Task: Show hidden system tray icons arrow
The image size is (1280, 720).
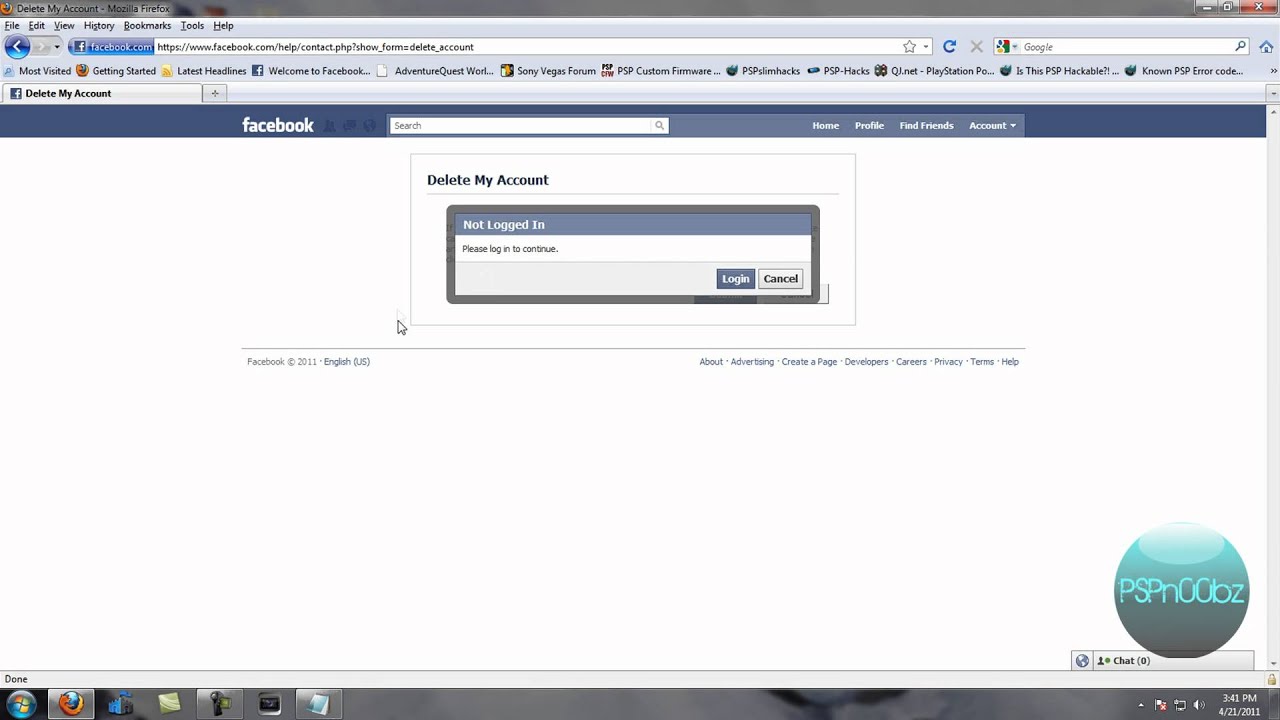Action: click(1141, 705)
